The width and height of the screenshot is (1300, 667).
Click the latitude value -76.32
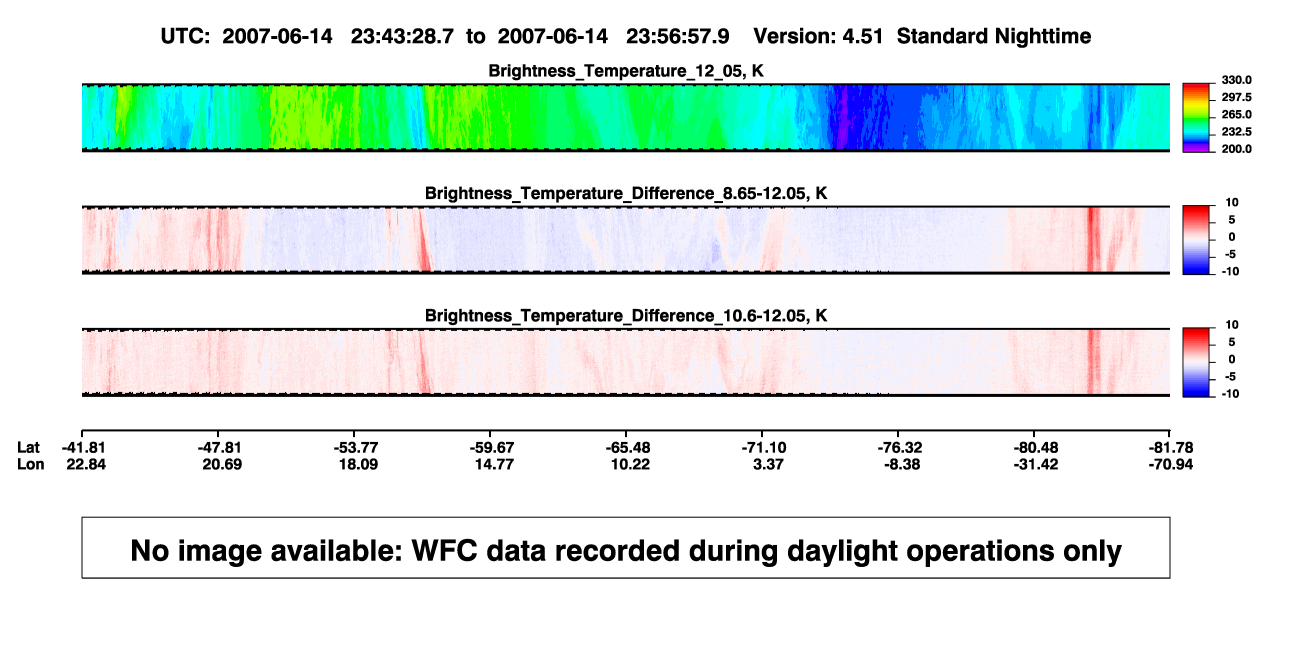[898, 447]
